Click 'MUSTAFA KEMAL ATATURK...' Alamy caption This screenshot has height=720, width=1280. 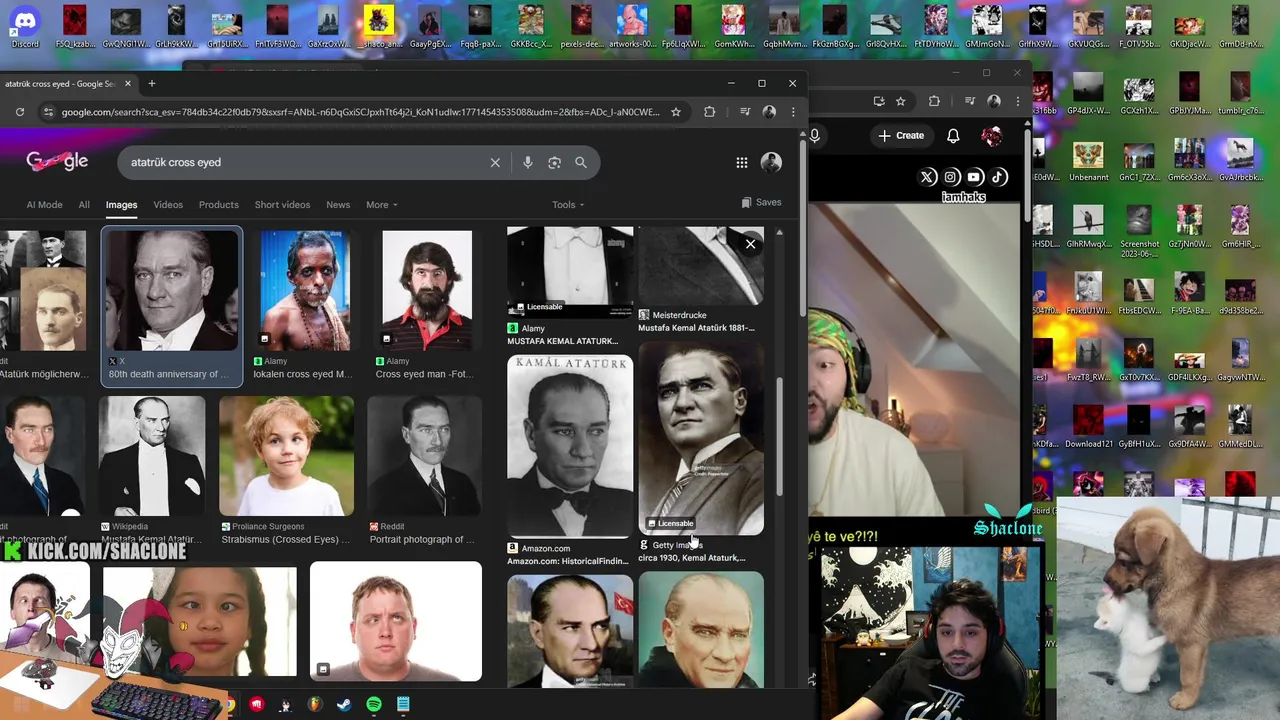point(563,341)
